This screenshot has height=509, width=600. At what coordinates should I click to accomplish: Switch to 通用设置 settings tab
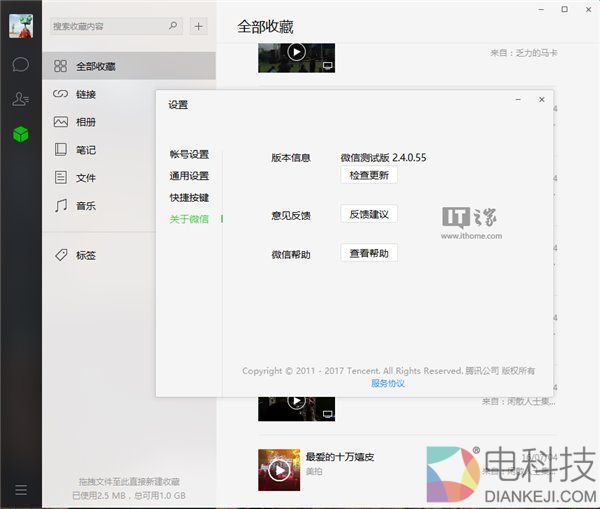pyautogui.click(x=189, y=176)
